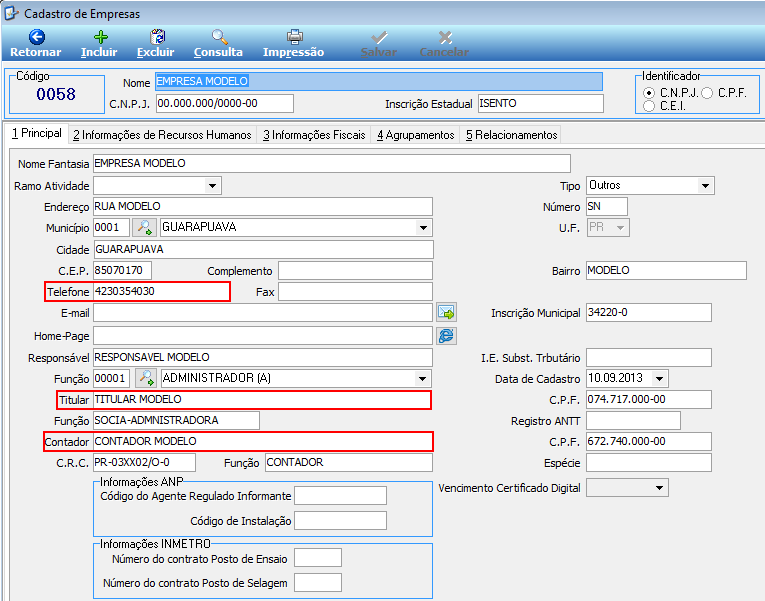This screenshot has height=601, width=765.
Task: Click the Código de Instalação field
Action: click(341, 521)
